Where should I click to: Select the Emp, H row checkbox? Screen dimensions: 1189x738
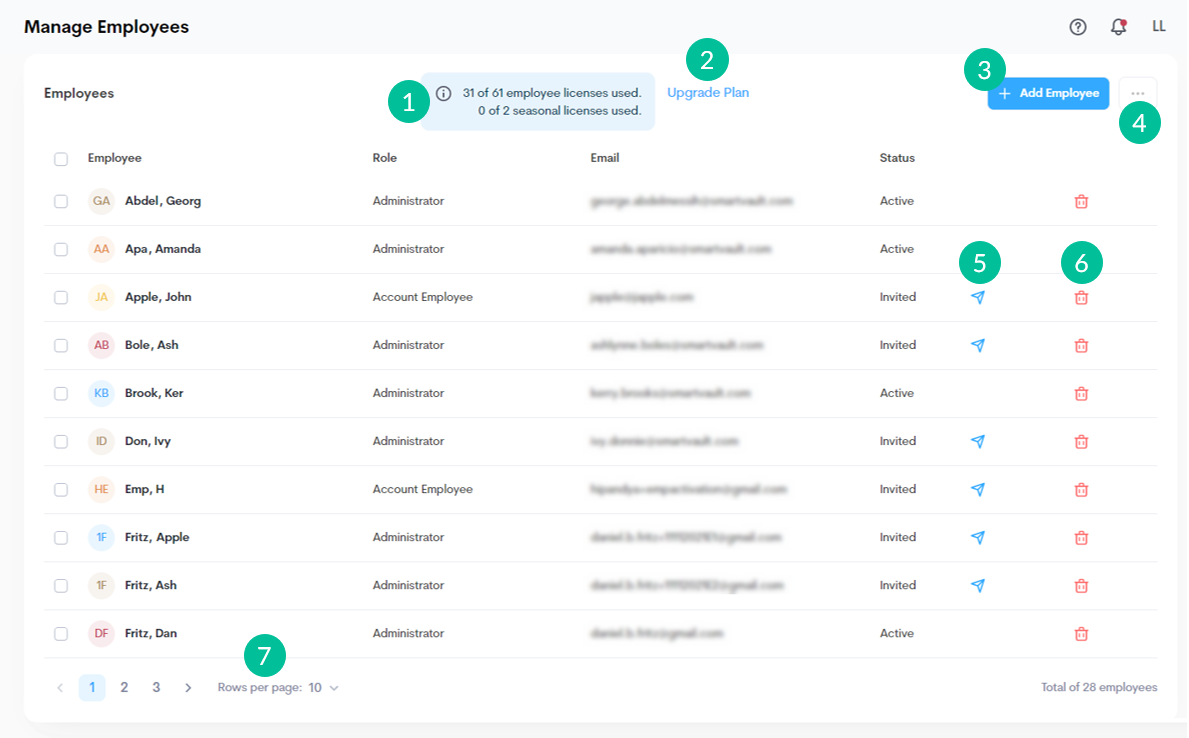coord(61,489)
